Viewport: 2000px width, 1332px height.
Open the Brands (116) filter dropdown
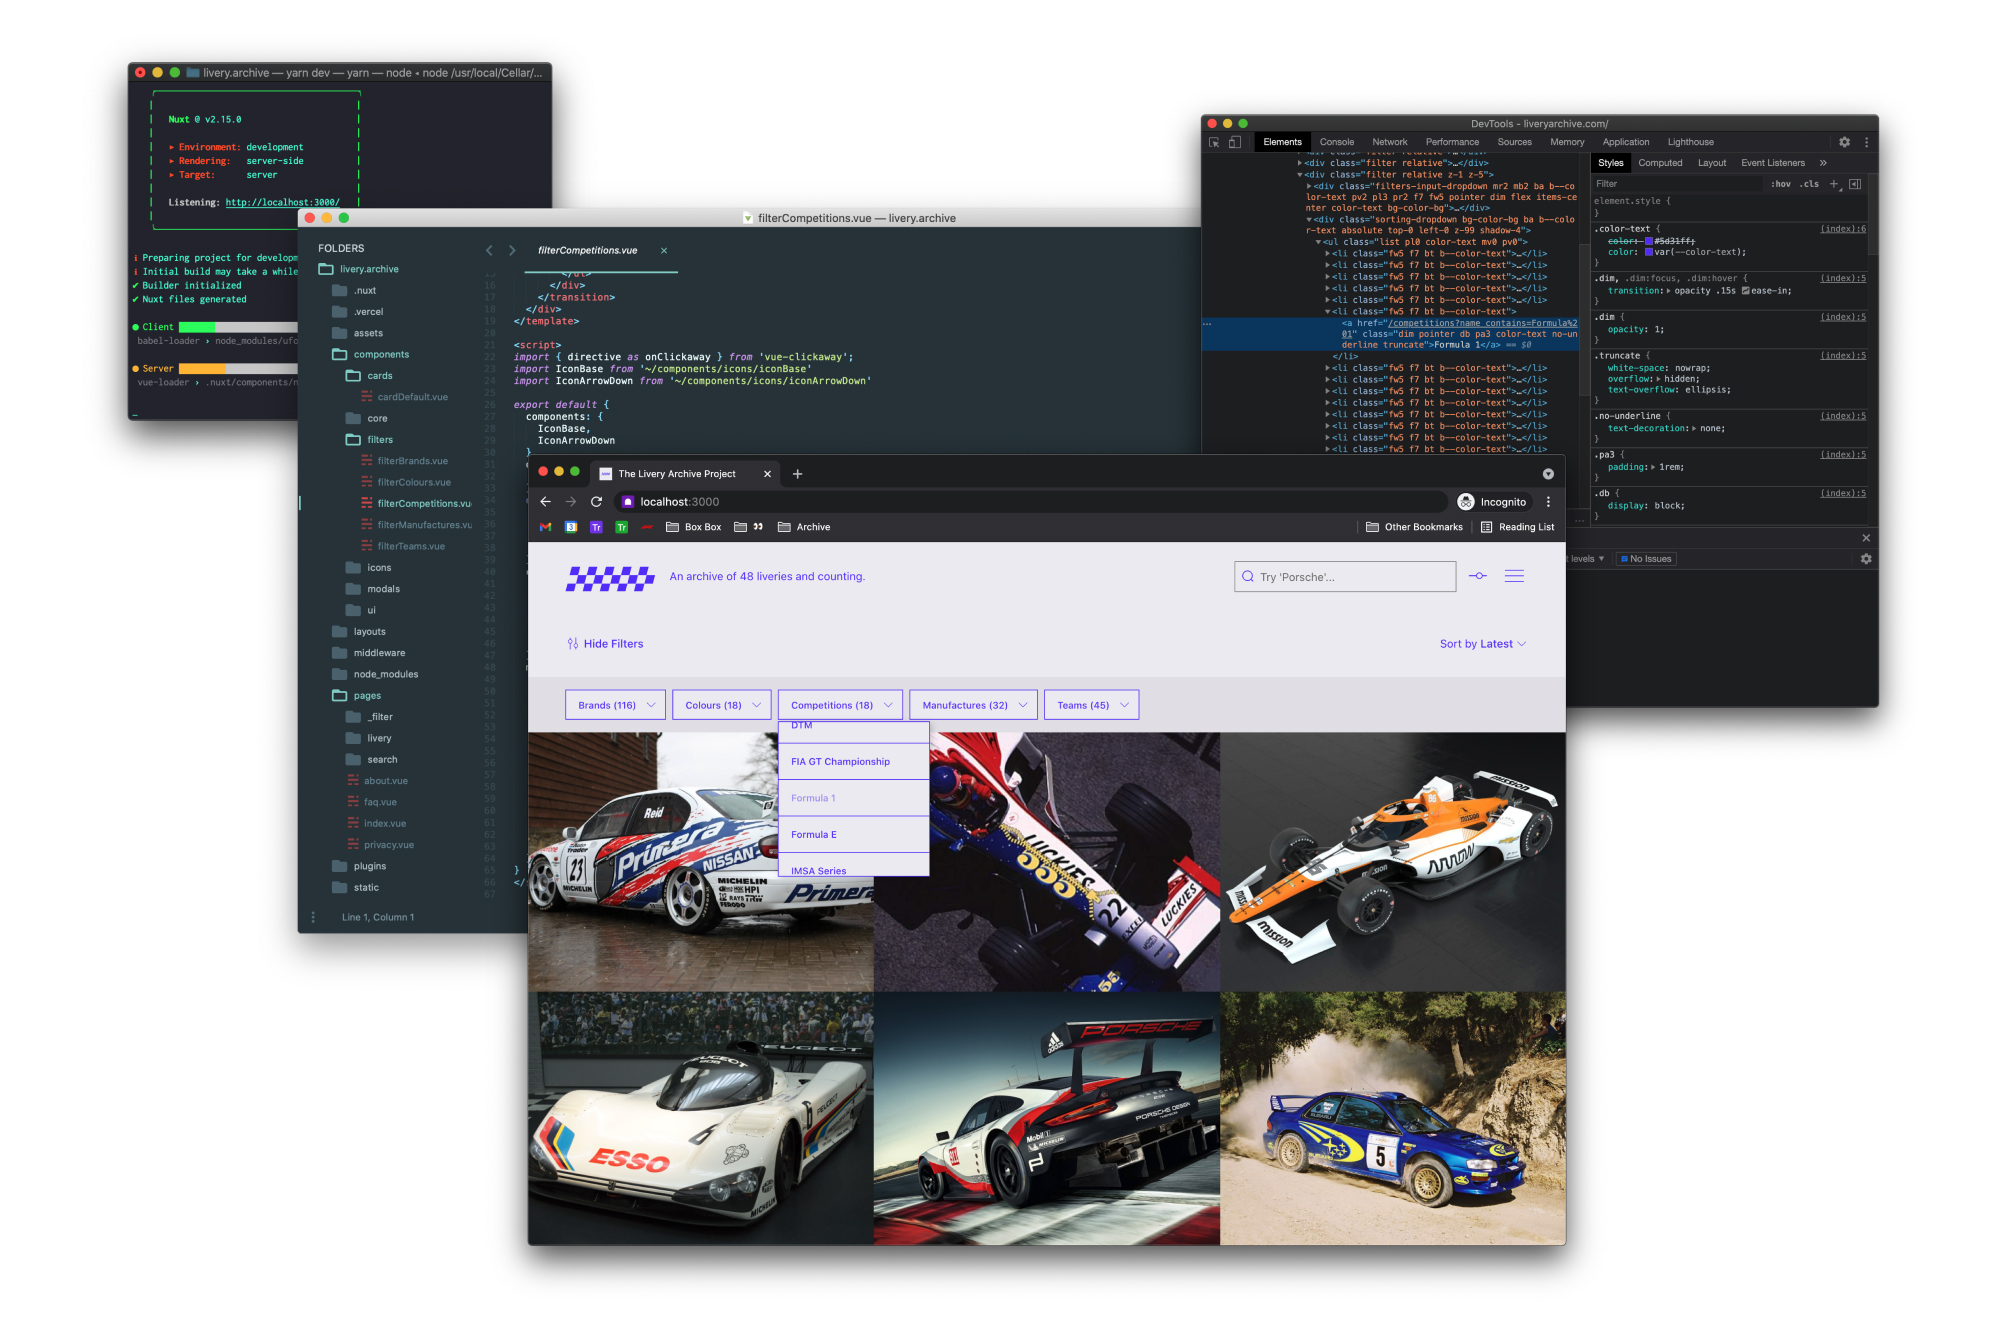click(615, 705)
